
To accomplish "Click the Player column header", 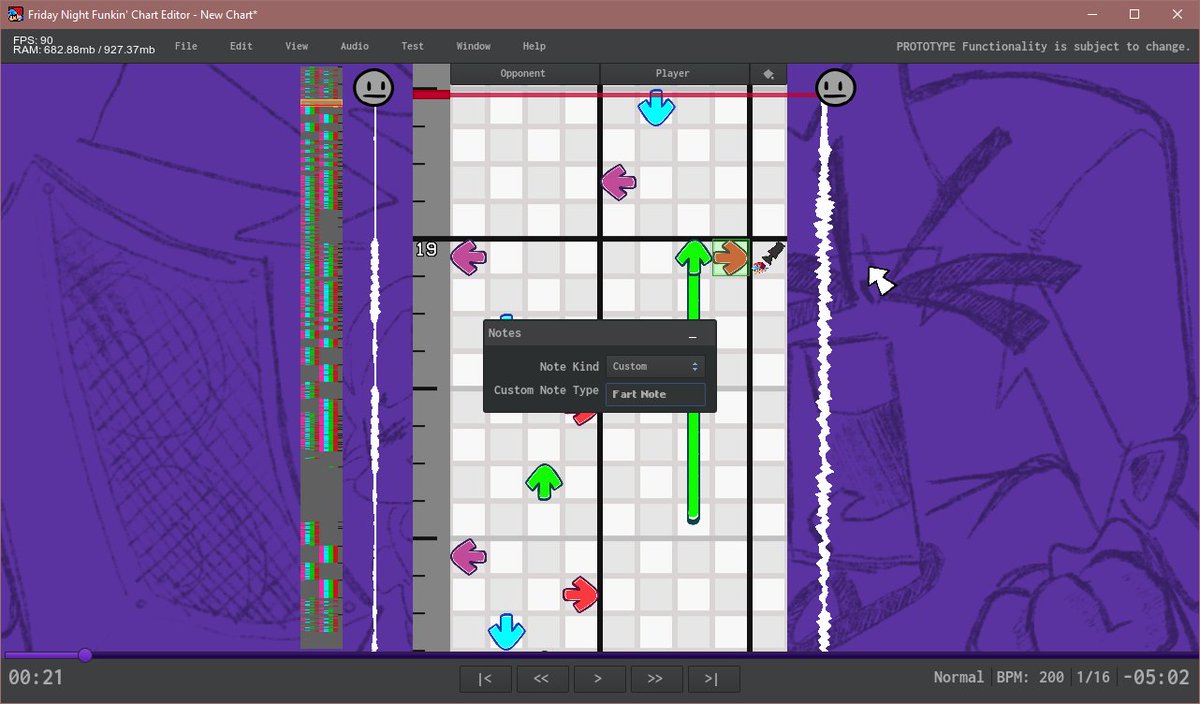I will click(674, 74).
